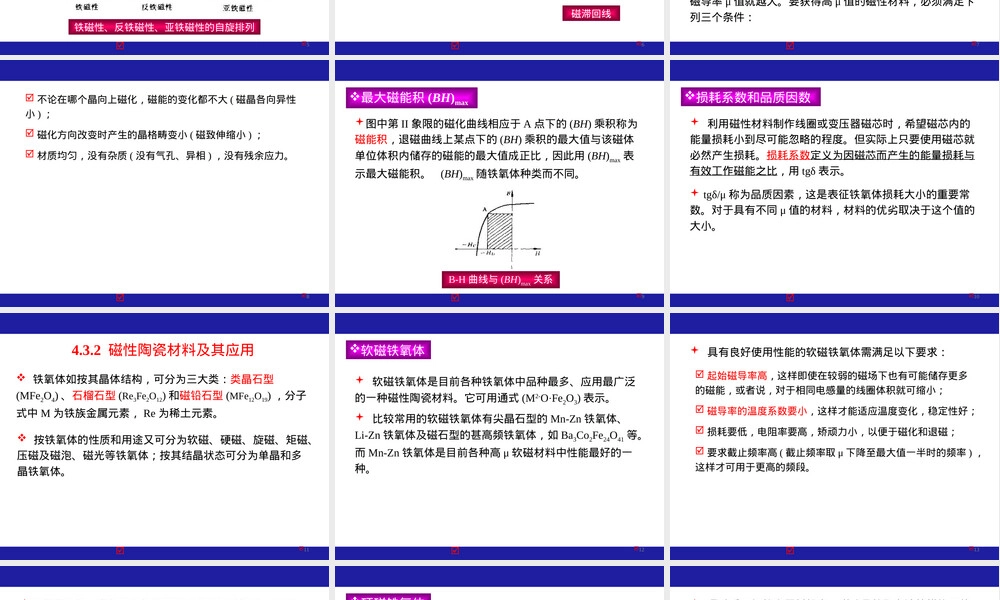
Task: Click the text 材料均匀，没有杂质 ( 没有气孔、异相 )
Action: pos(124,156)
